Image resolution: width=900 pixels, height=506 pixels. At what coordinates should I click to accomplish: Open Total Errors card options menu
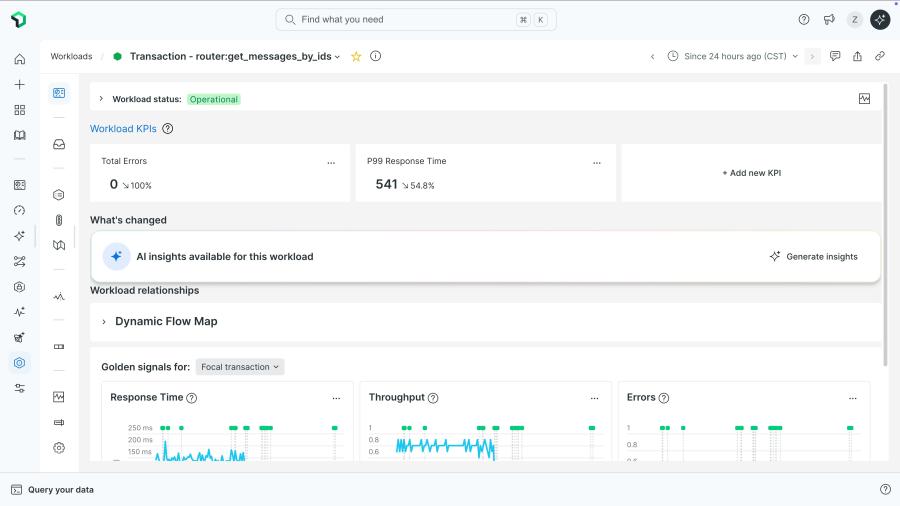(x=331, y=163)
